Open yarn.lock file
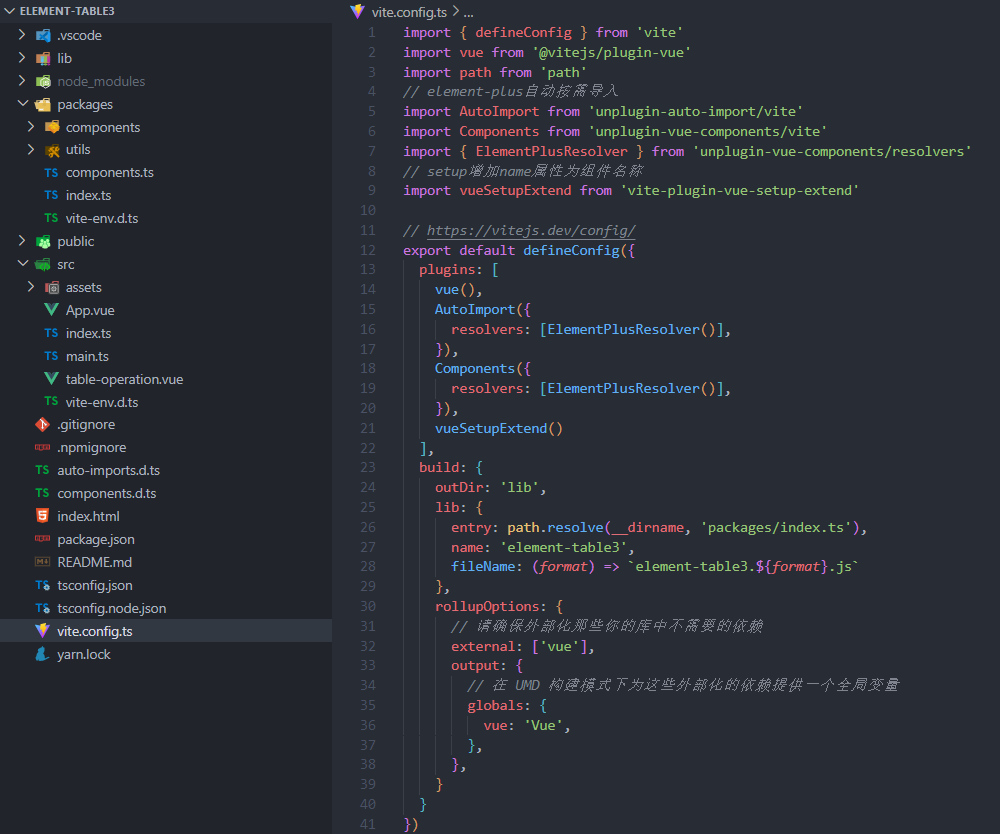This screenshot has height=834, width=1000. click(x=84, y=654)
